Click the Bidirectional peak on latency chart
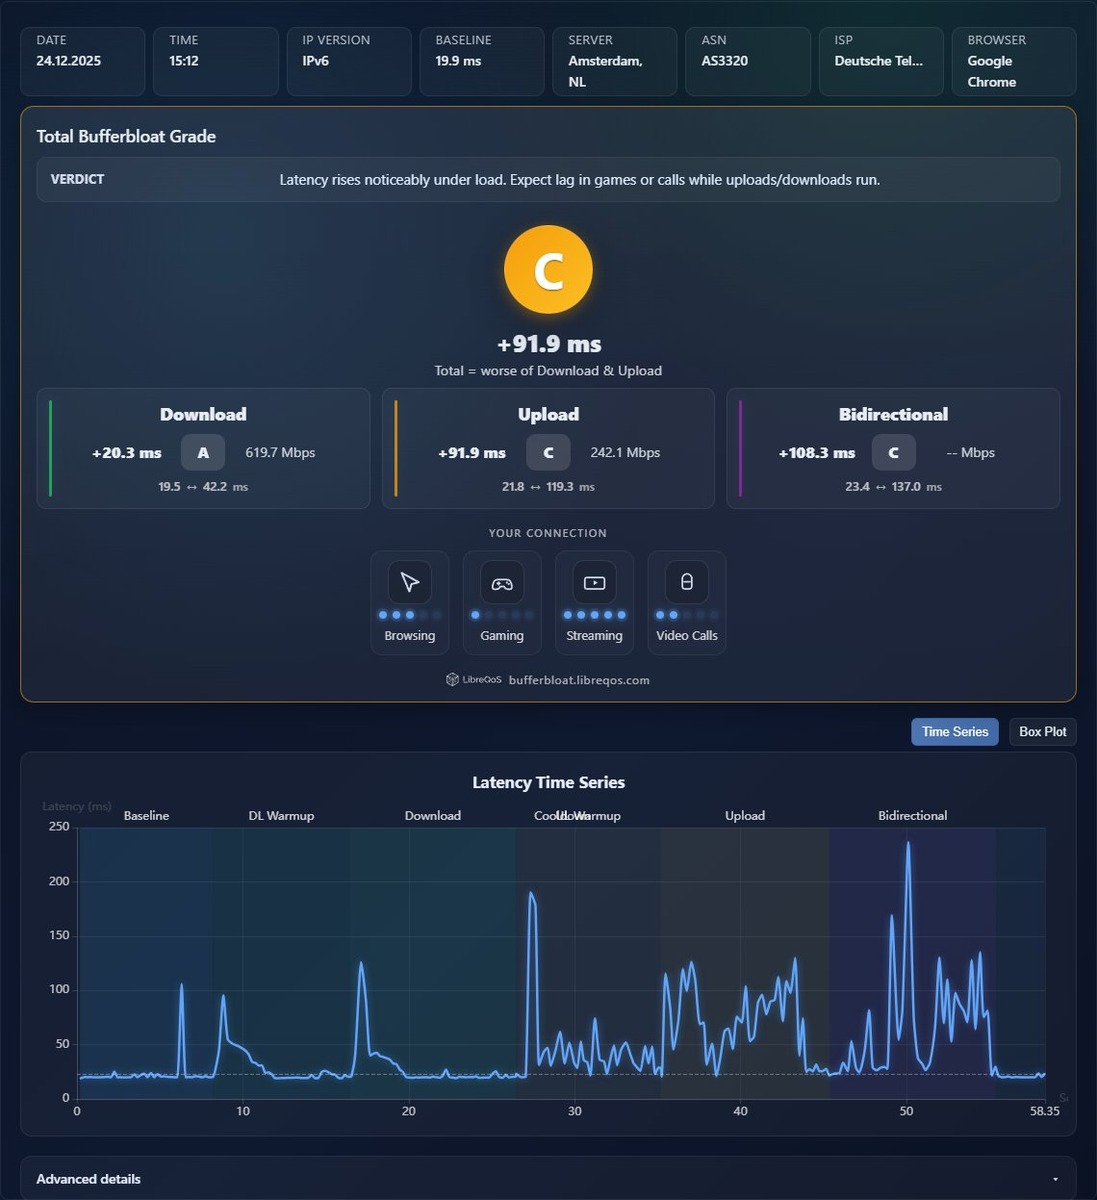The width and height of the screenshot is (1097, 1200). 908,843
